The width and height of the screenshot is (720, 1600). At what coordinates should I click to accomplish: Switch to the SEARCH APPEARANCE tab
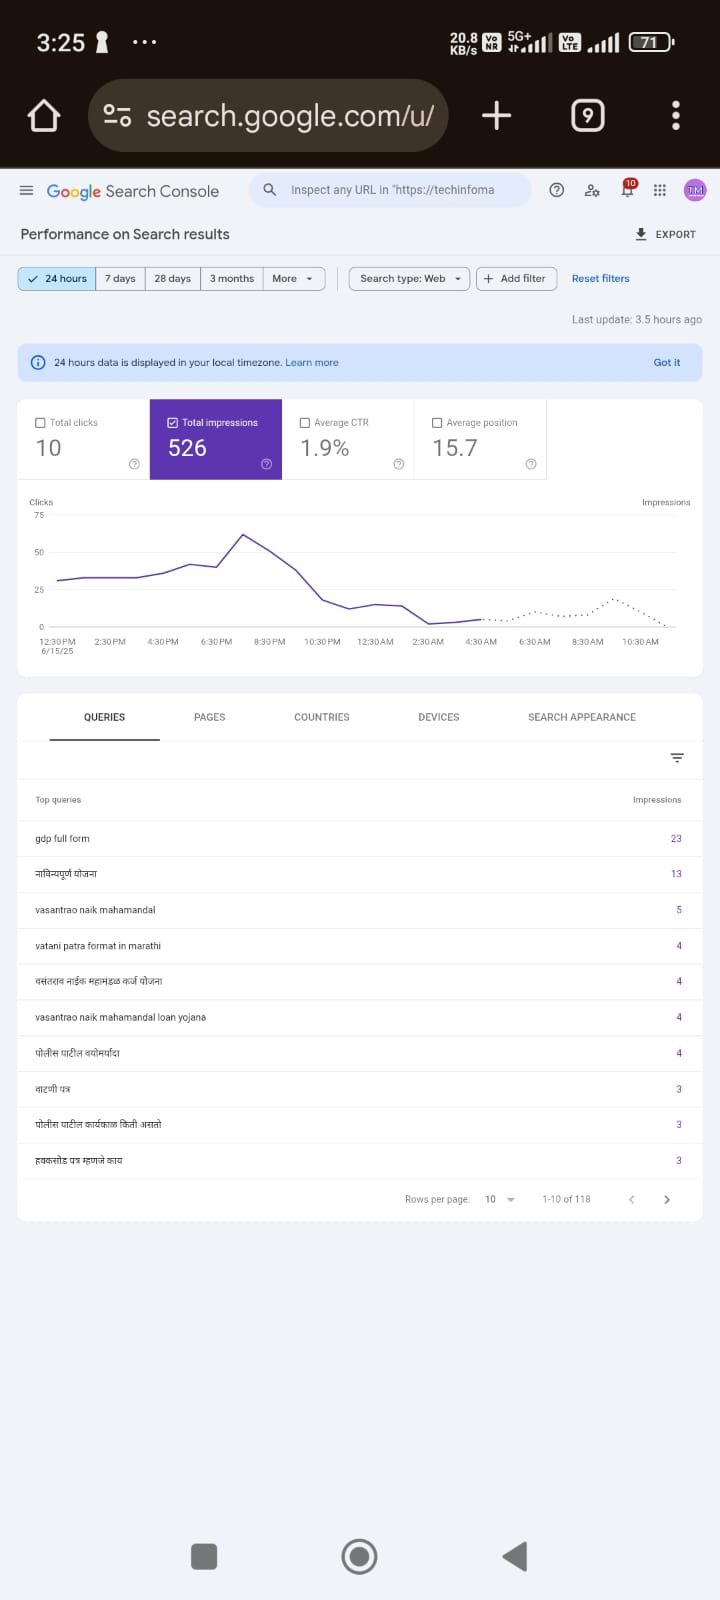pos(582,717)
